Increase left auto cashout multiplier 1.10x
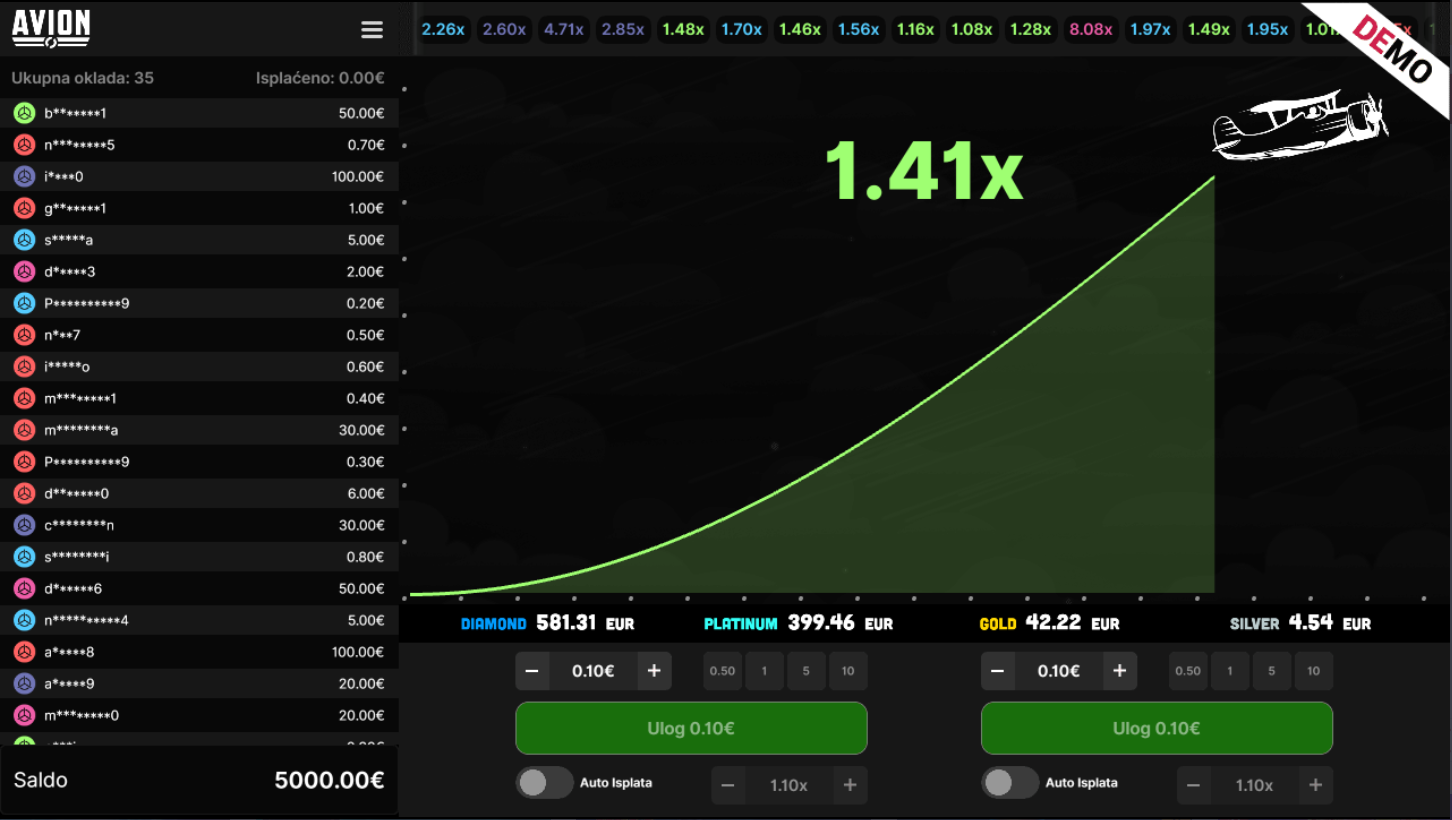Viewport: 1452px width, 820px height. [x=850, y=785]
